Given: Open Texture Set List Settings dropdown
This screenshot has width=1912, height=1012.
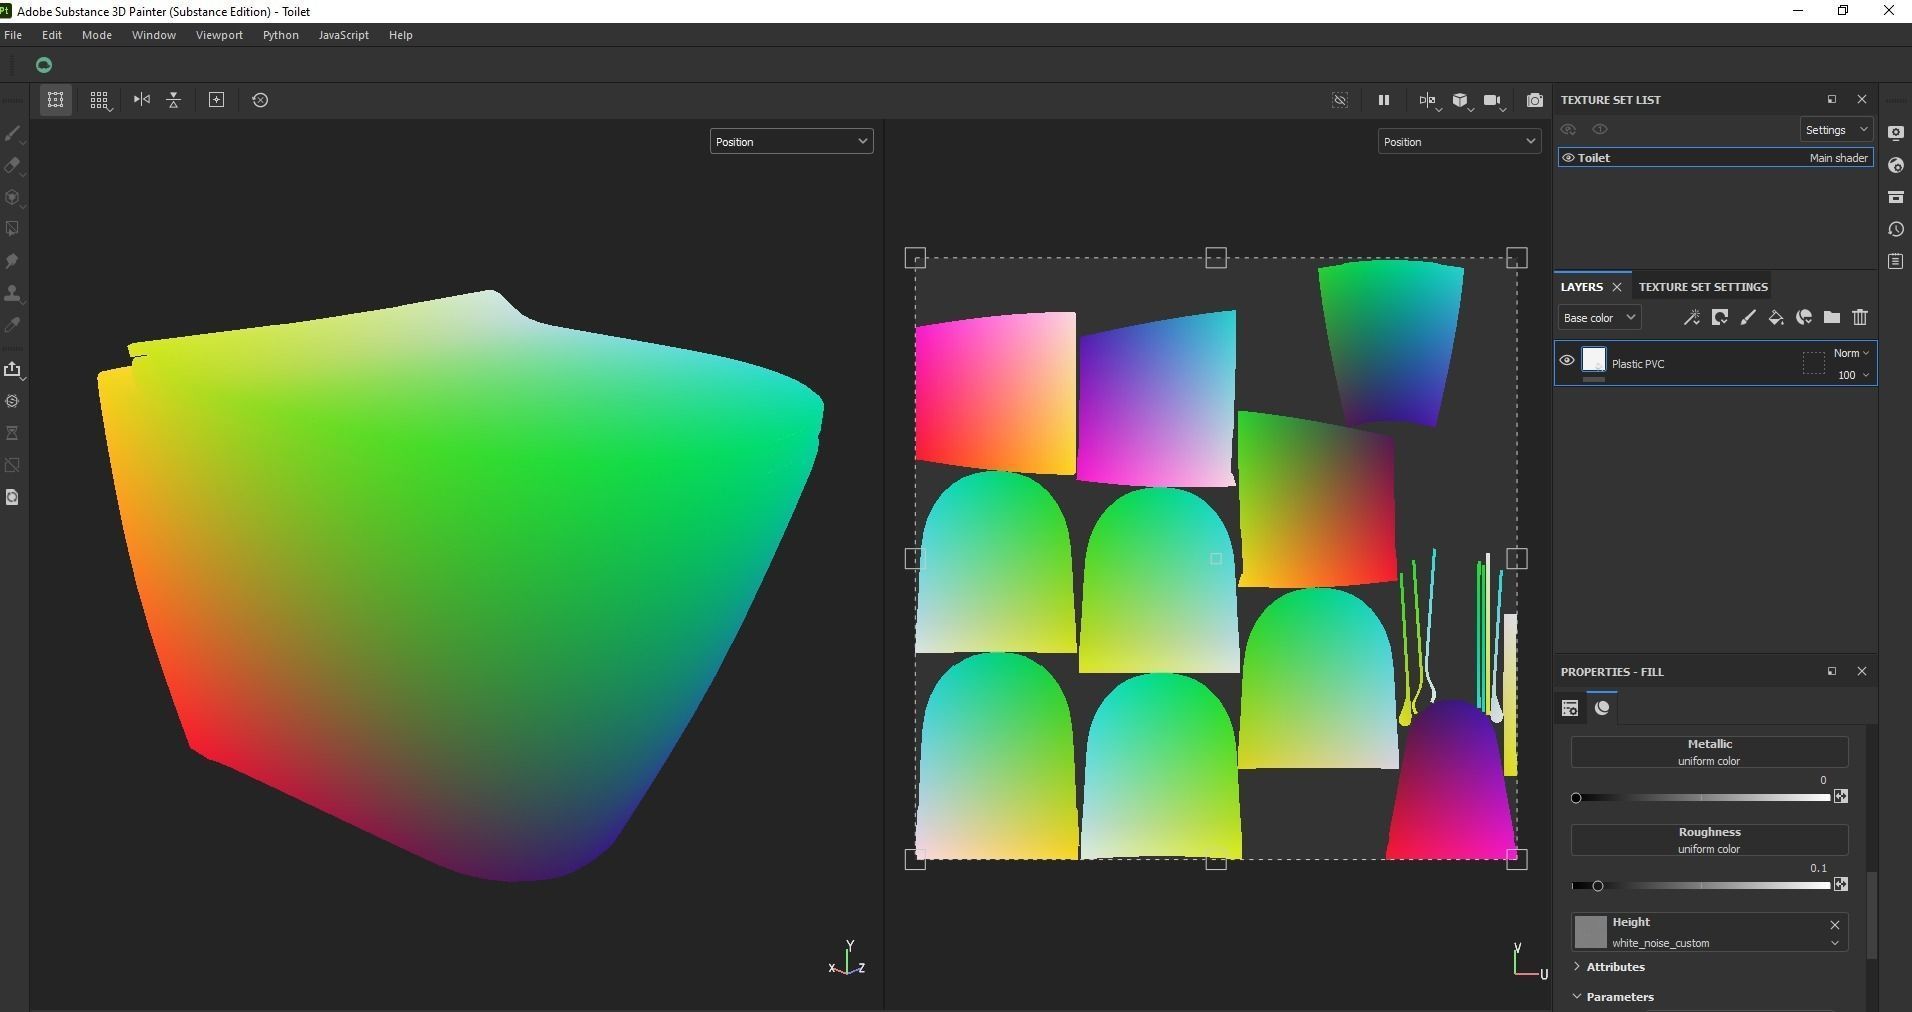Looking at the screenshot, I should point(1836,130).
